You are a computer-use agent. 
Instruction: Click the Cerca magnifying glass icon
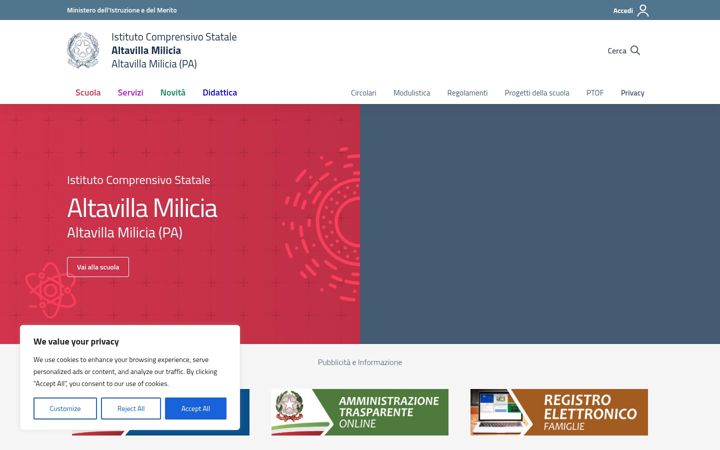[x=635, y=51]
